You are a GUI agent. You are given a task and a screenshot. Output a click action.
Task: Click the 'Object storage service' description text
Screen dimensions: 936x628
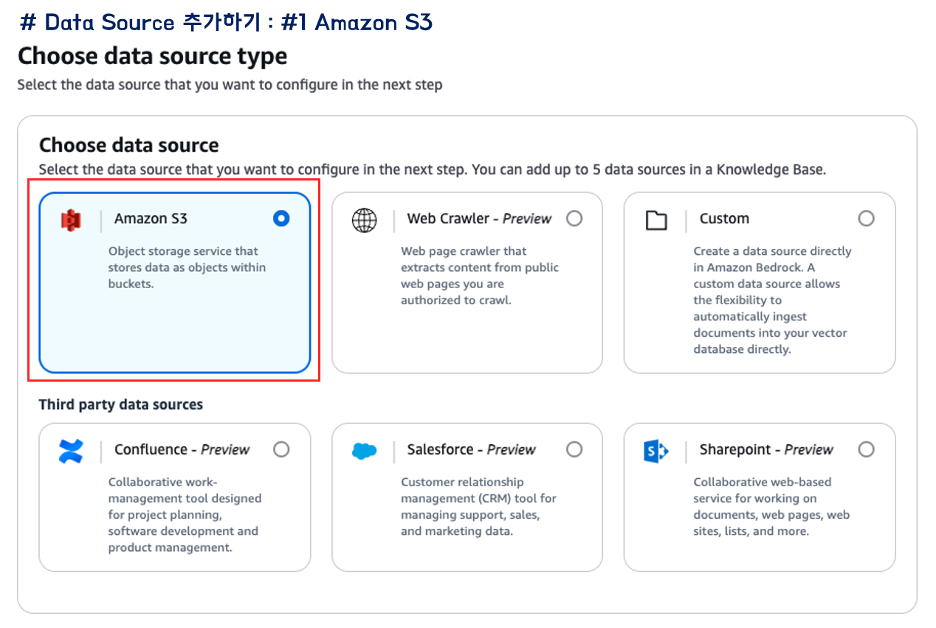(187, 267)
